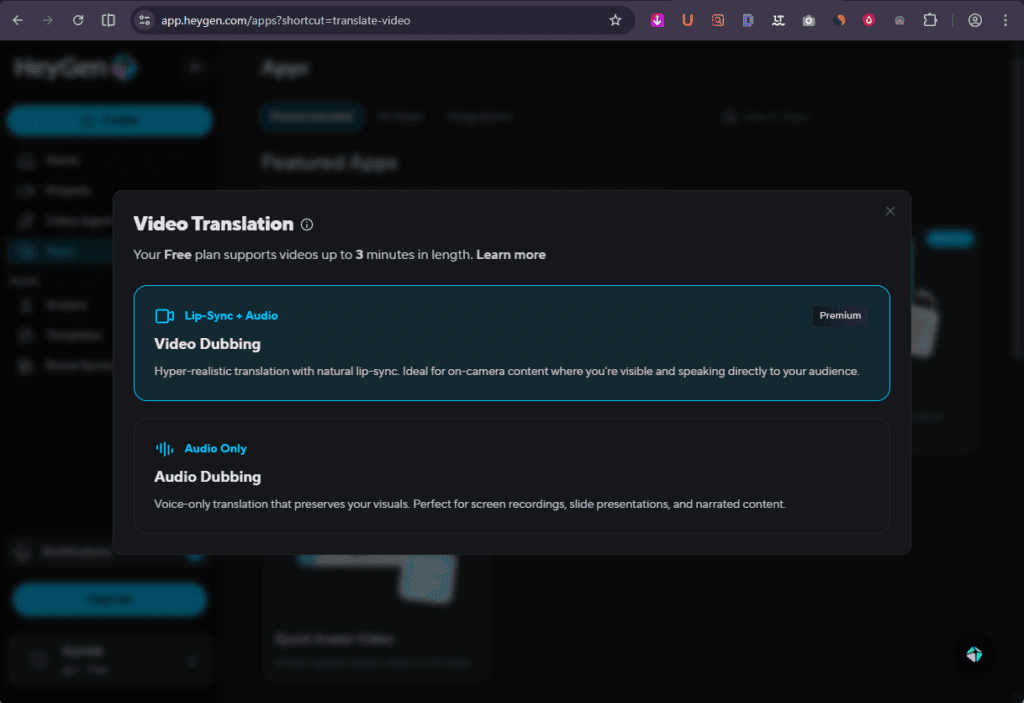Select the Video Dubbing option card
This screenshot has width=1024, height=703.
[511, 343]
